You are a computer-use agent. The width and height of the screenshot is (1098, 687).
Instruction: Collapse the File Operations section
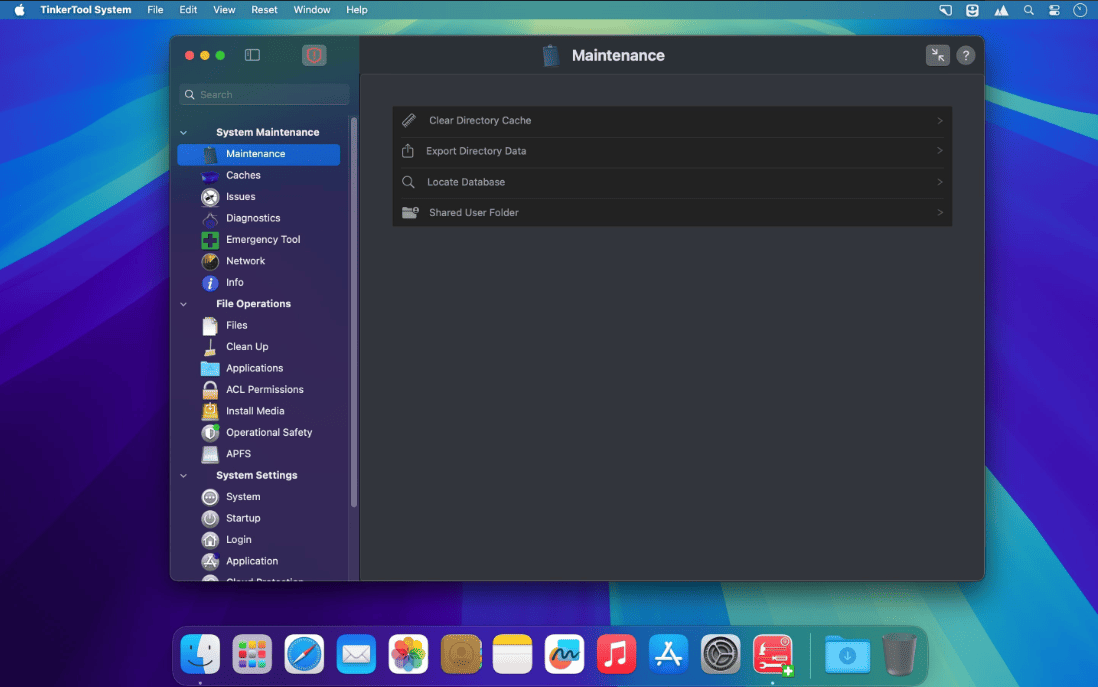pyautogui.click(x=183, y=304)
